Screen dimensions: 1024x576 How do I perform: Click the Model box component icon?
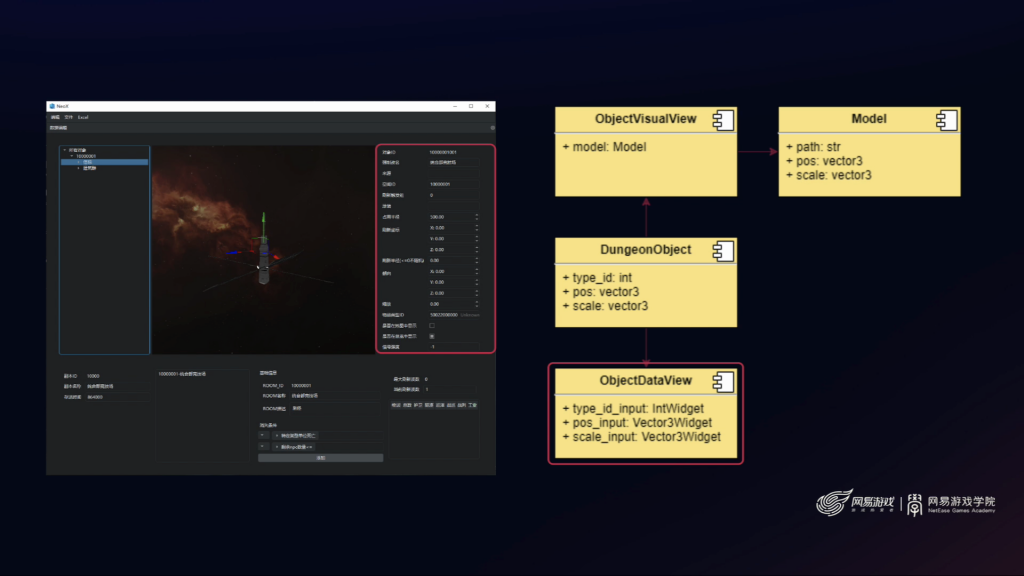[946, 120]
